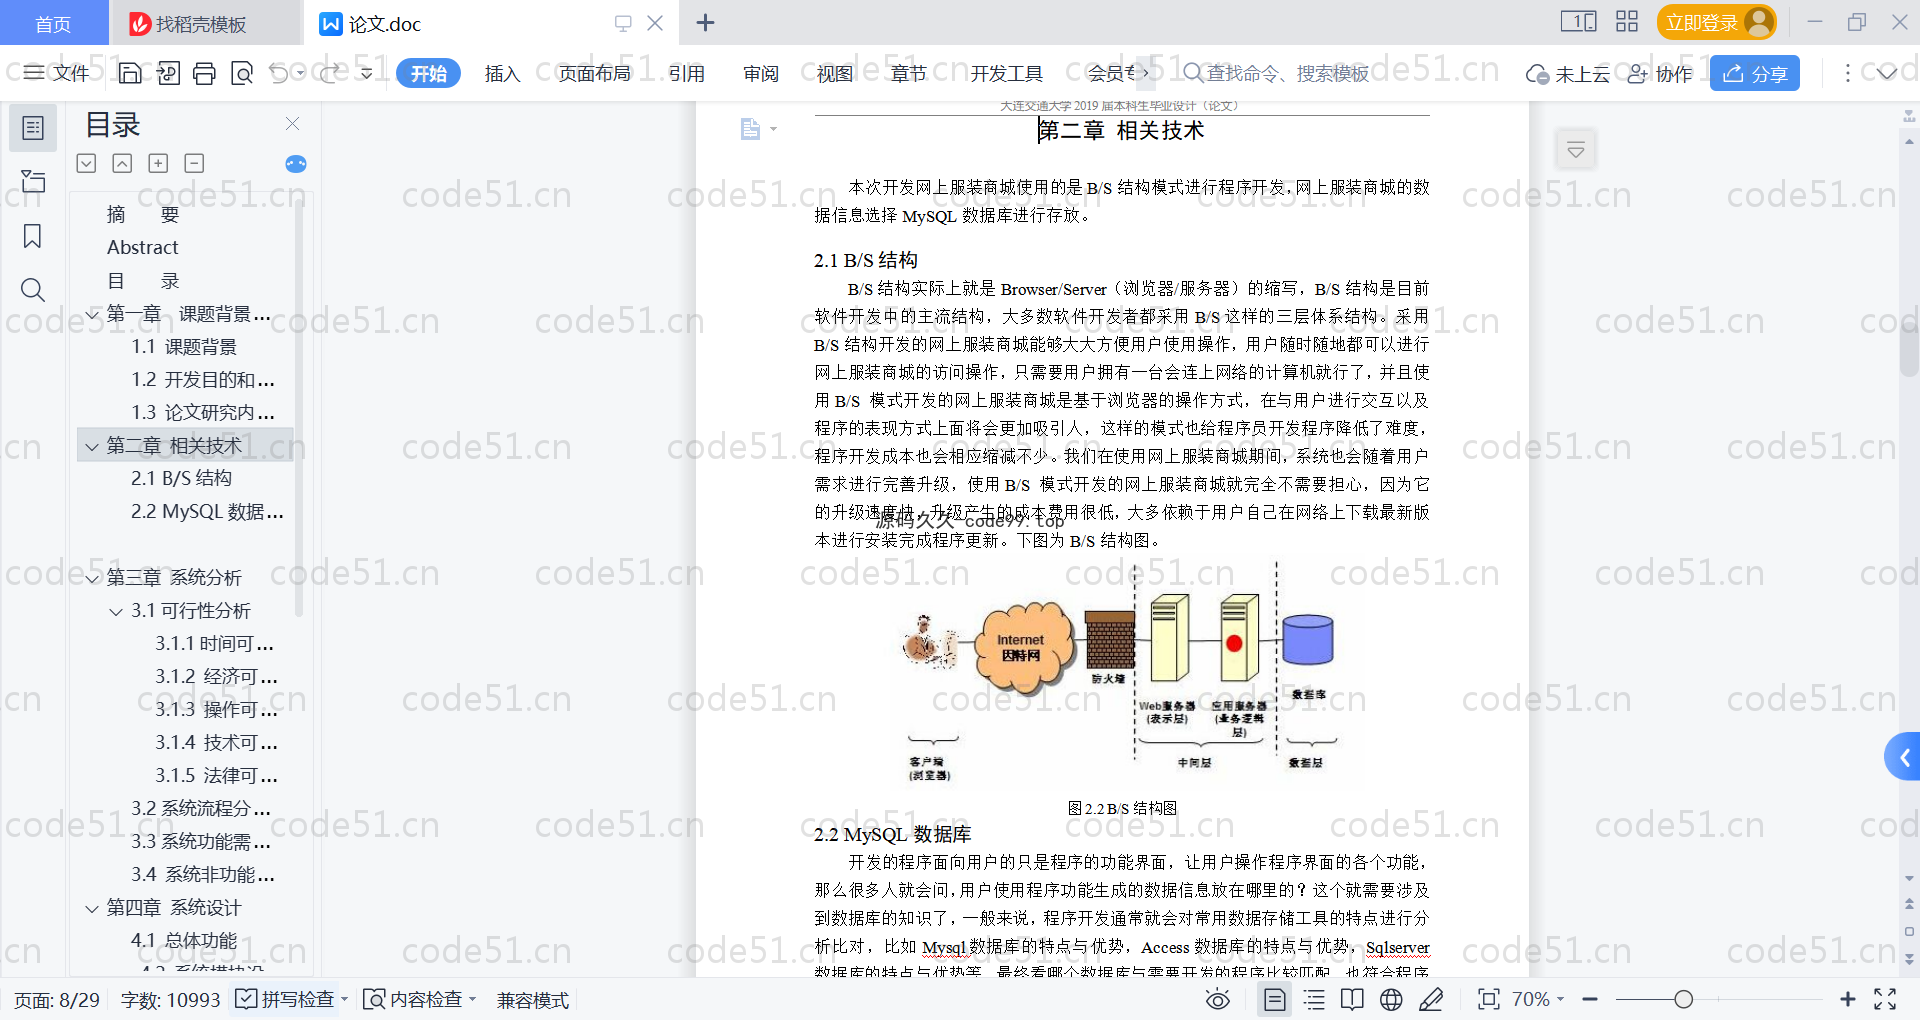Click the 协作 collaboration button
The image size is (1920, 1020).
pyautogui.click(x=1660, y=74)
